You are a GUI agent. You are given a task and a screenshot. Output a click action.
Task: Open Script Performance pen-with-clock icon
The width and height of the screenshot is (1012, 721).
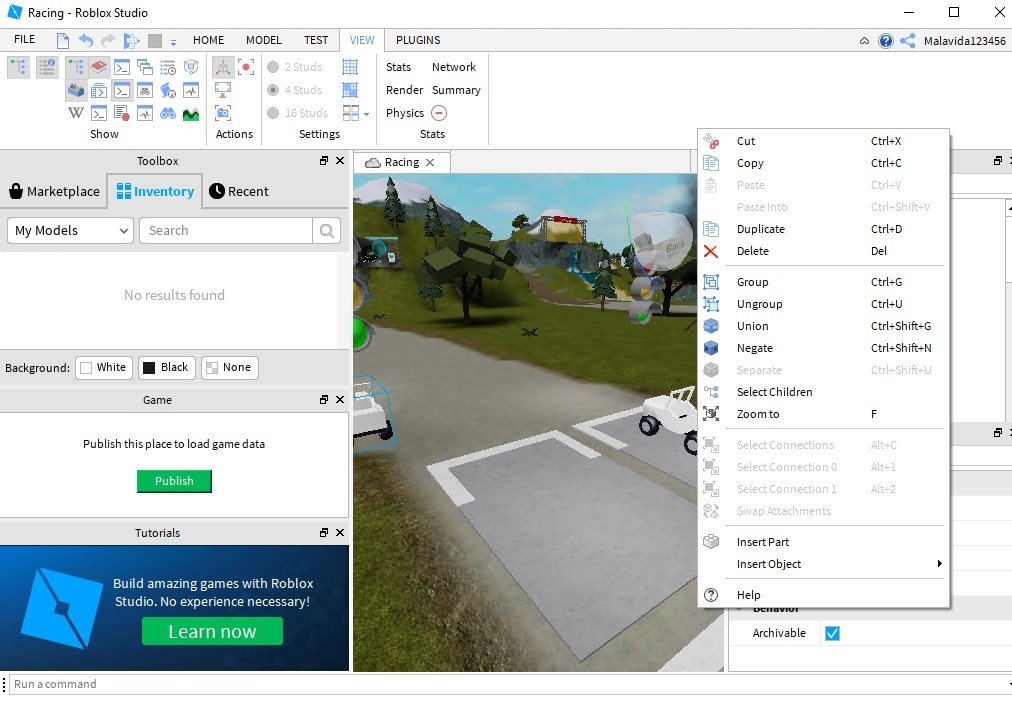coord(168,90)
